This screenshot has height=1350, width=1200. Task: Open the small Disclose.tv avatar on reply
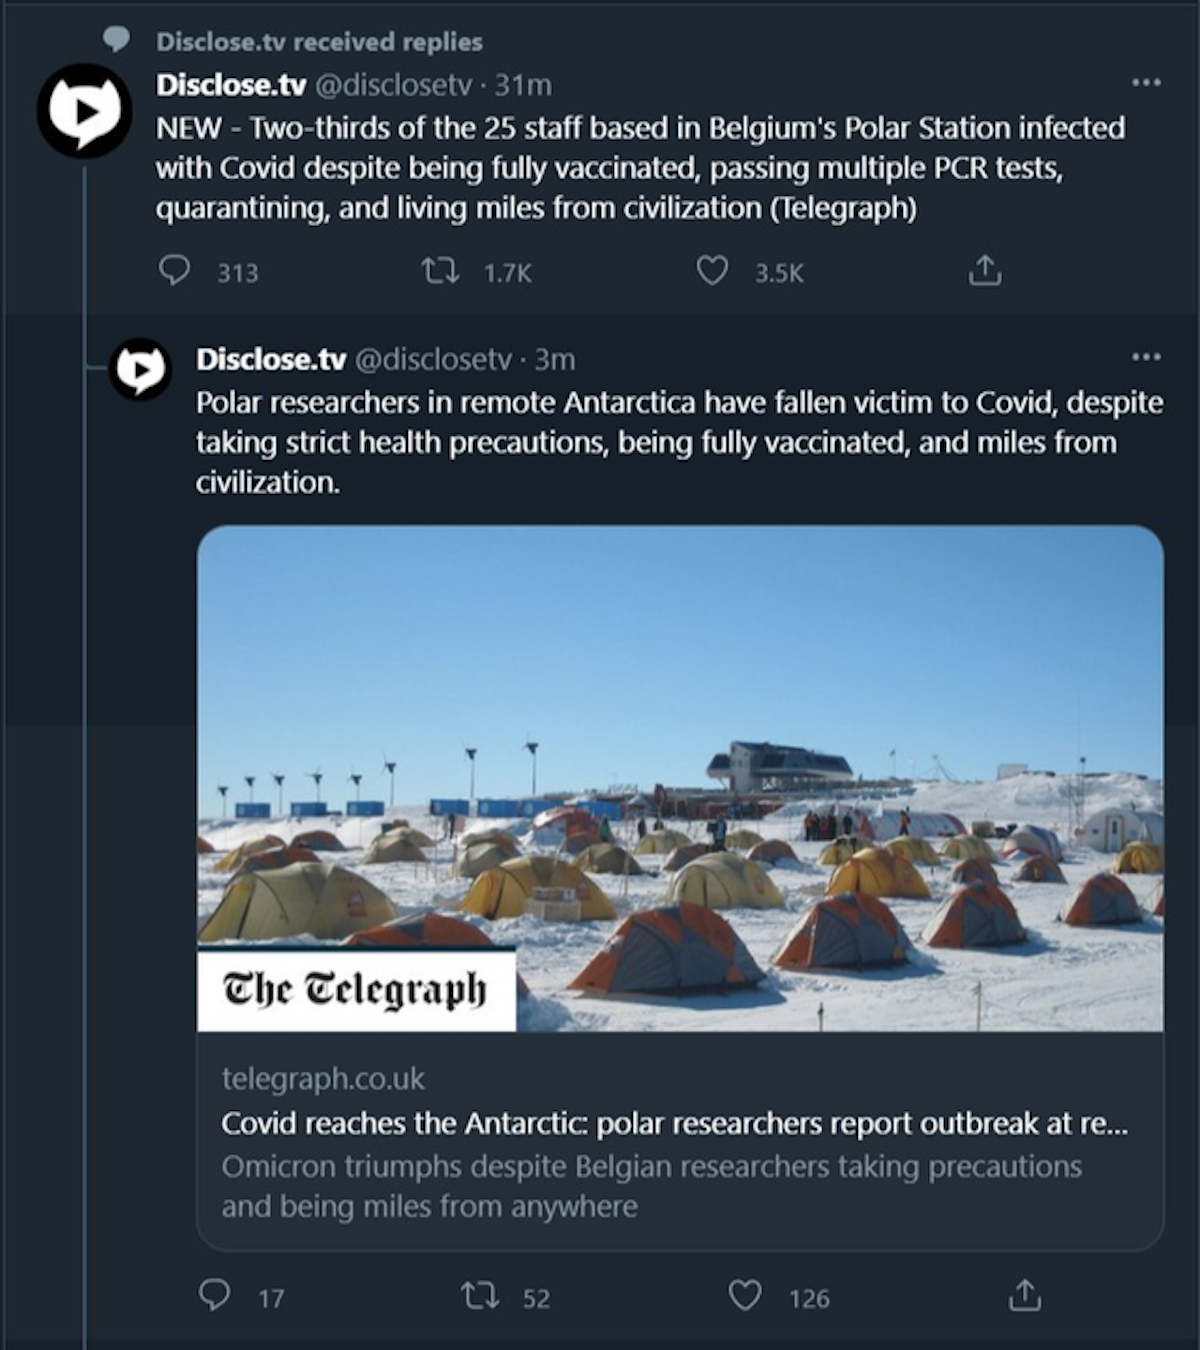(x=140, y=369)
